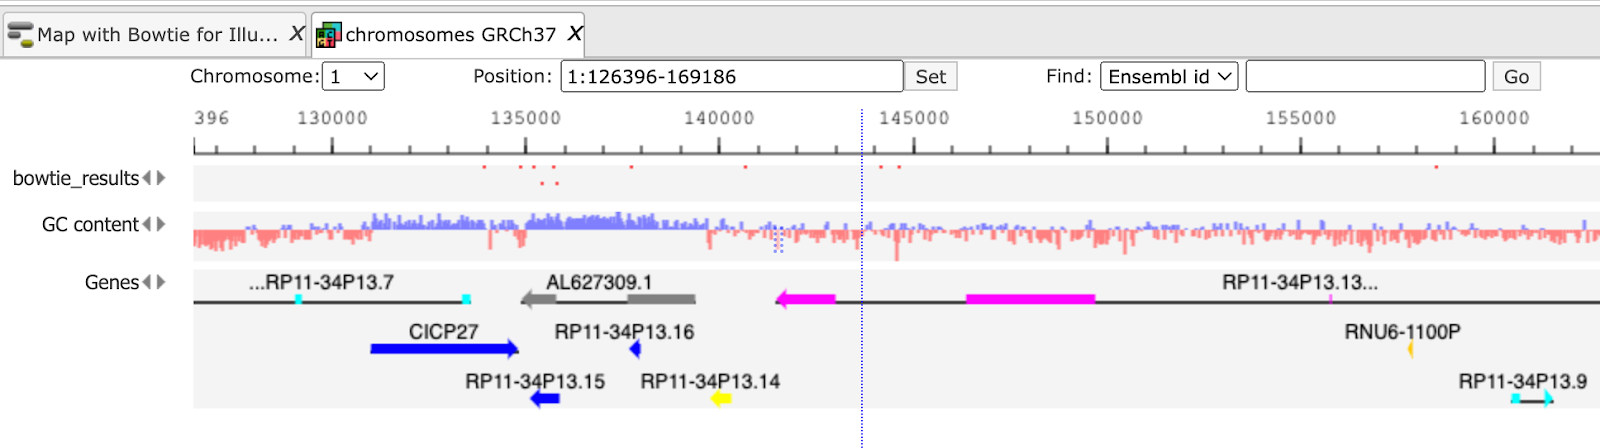Open the Ensembl id Find dropdown
Screen dimensions: 1600x448
(x=1169, y=76)
